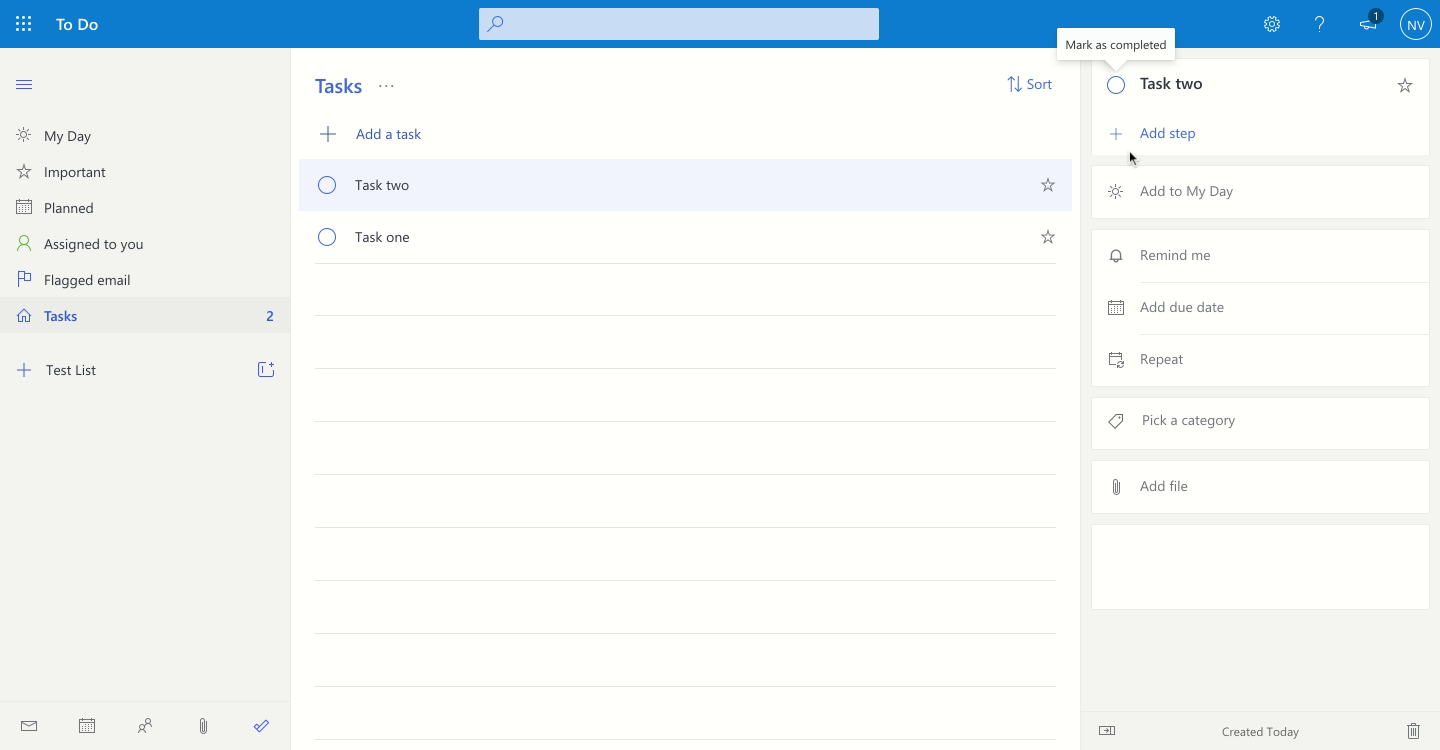The image size is (1440, 750).
Task: Click the Repeat option
Action: (x=1161, y=359)
